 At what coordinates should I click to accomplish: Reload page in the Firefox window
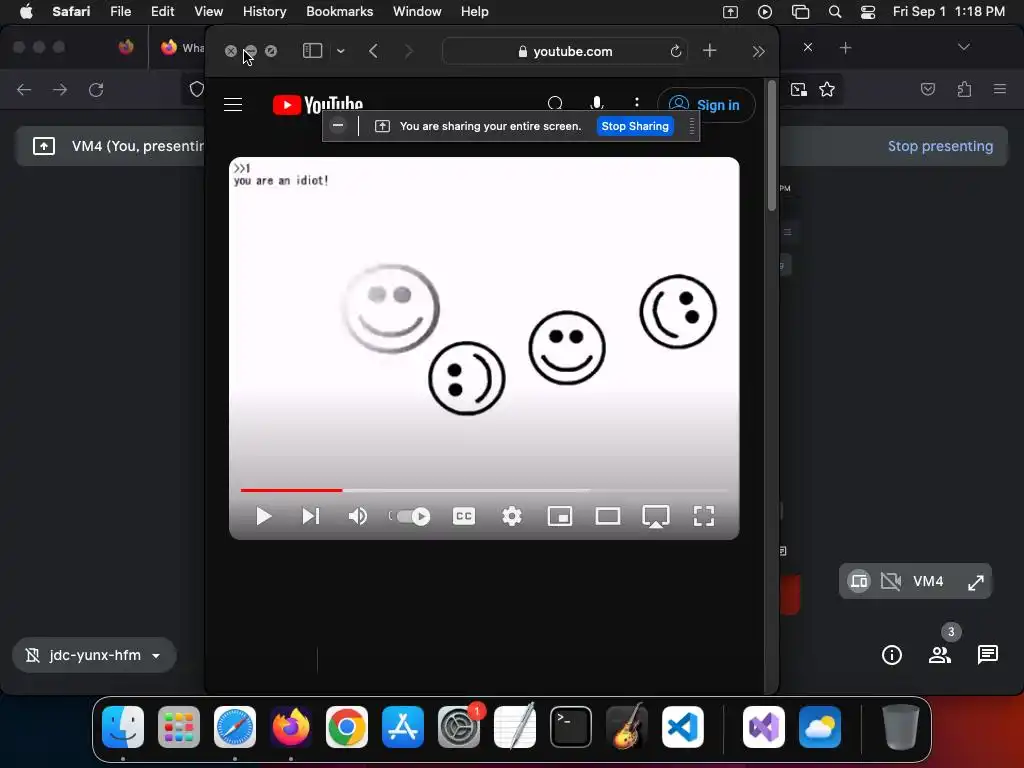96,89
